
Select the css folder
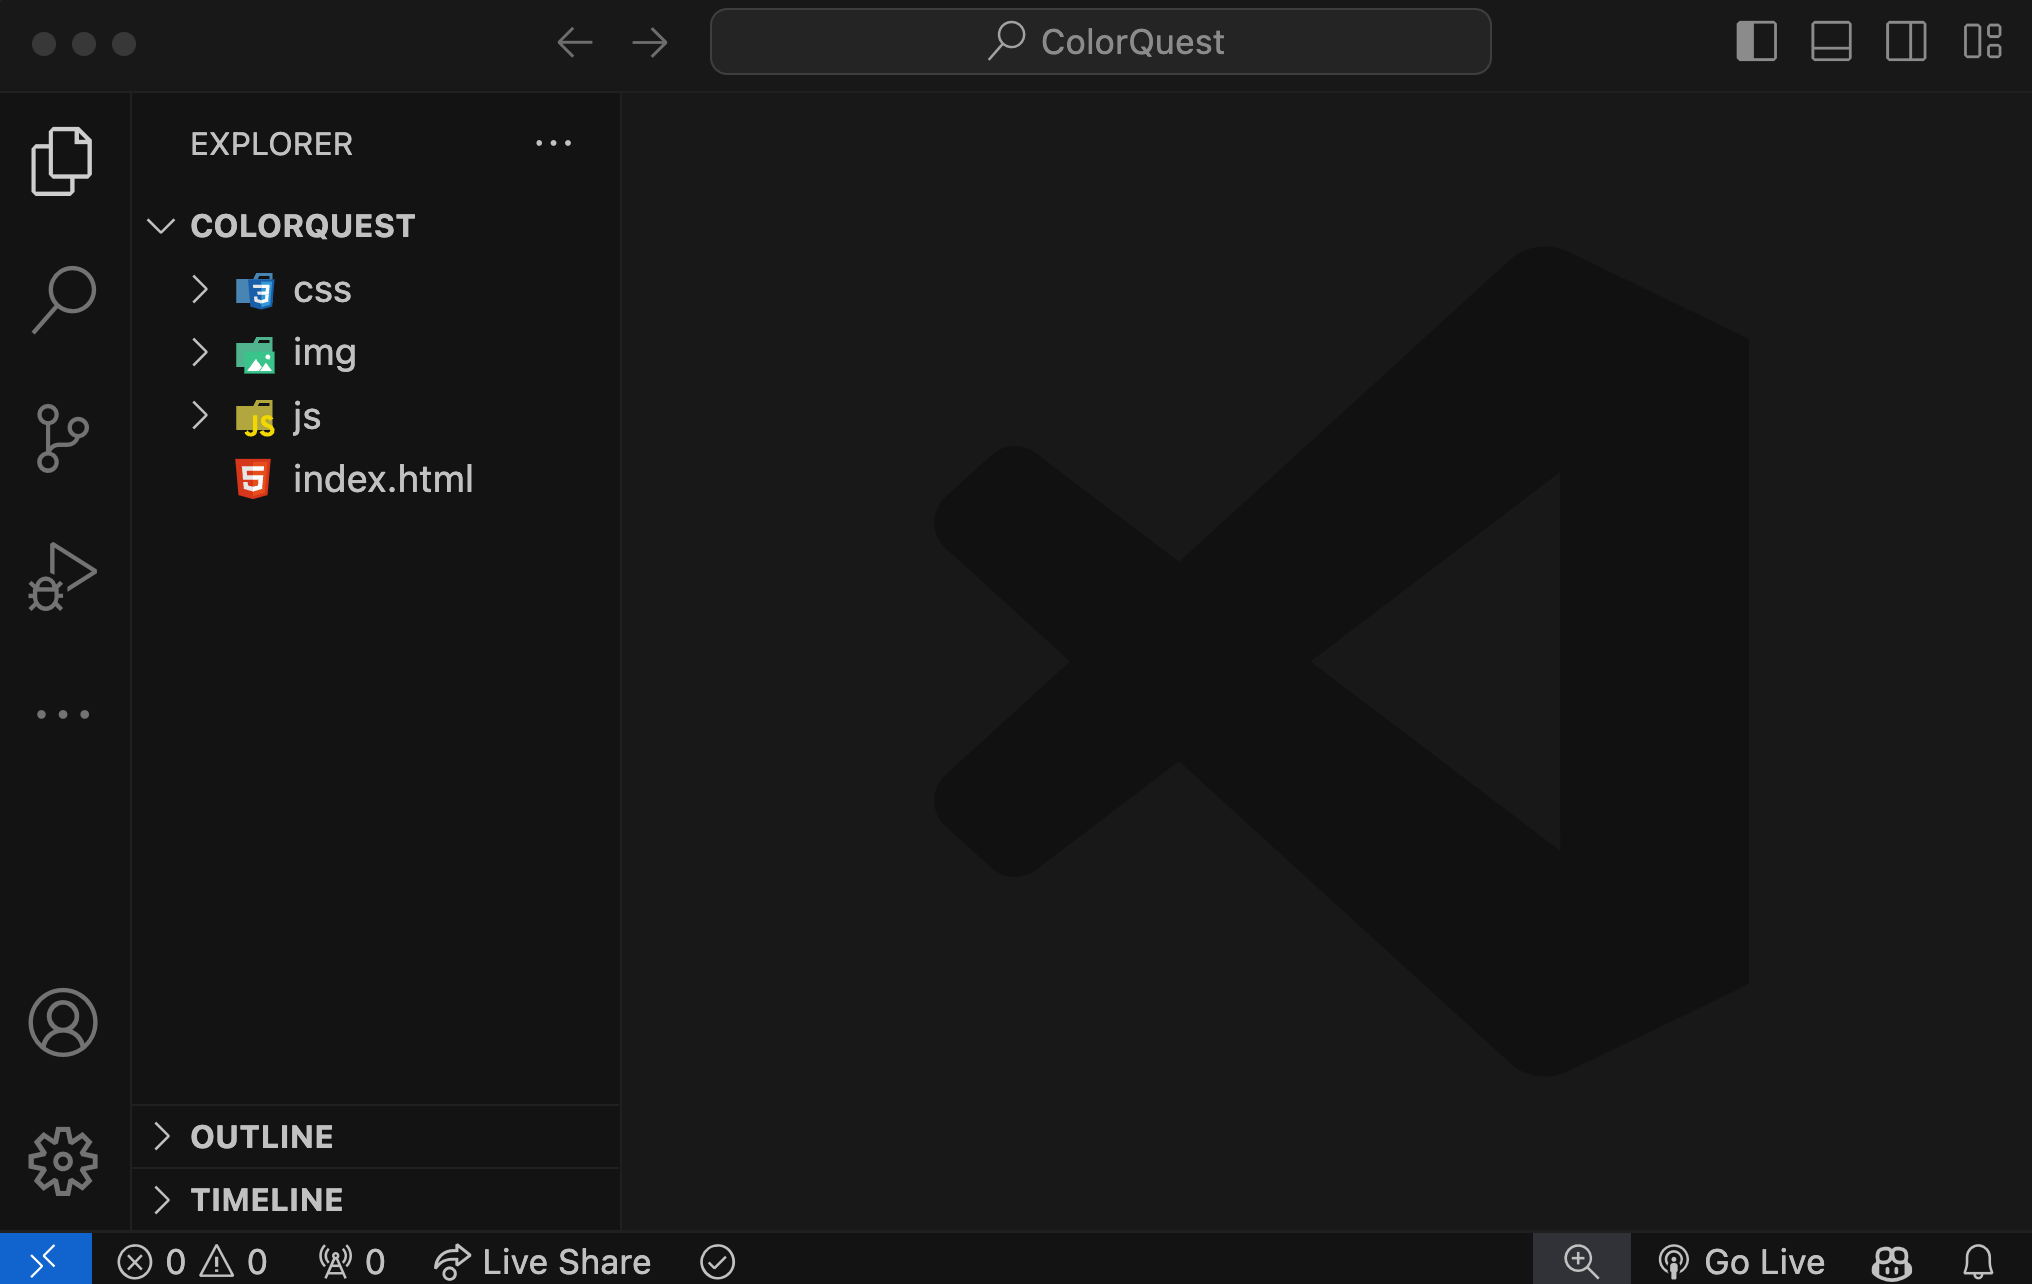(376, 290)
